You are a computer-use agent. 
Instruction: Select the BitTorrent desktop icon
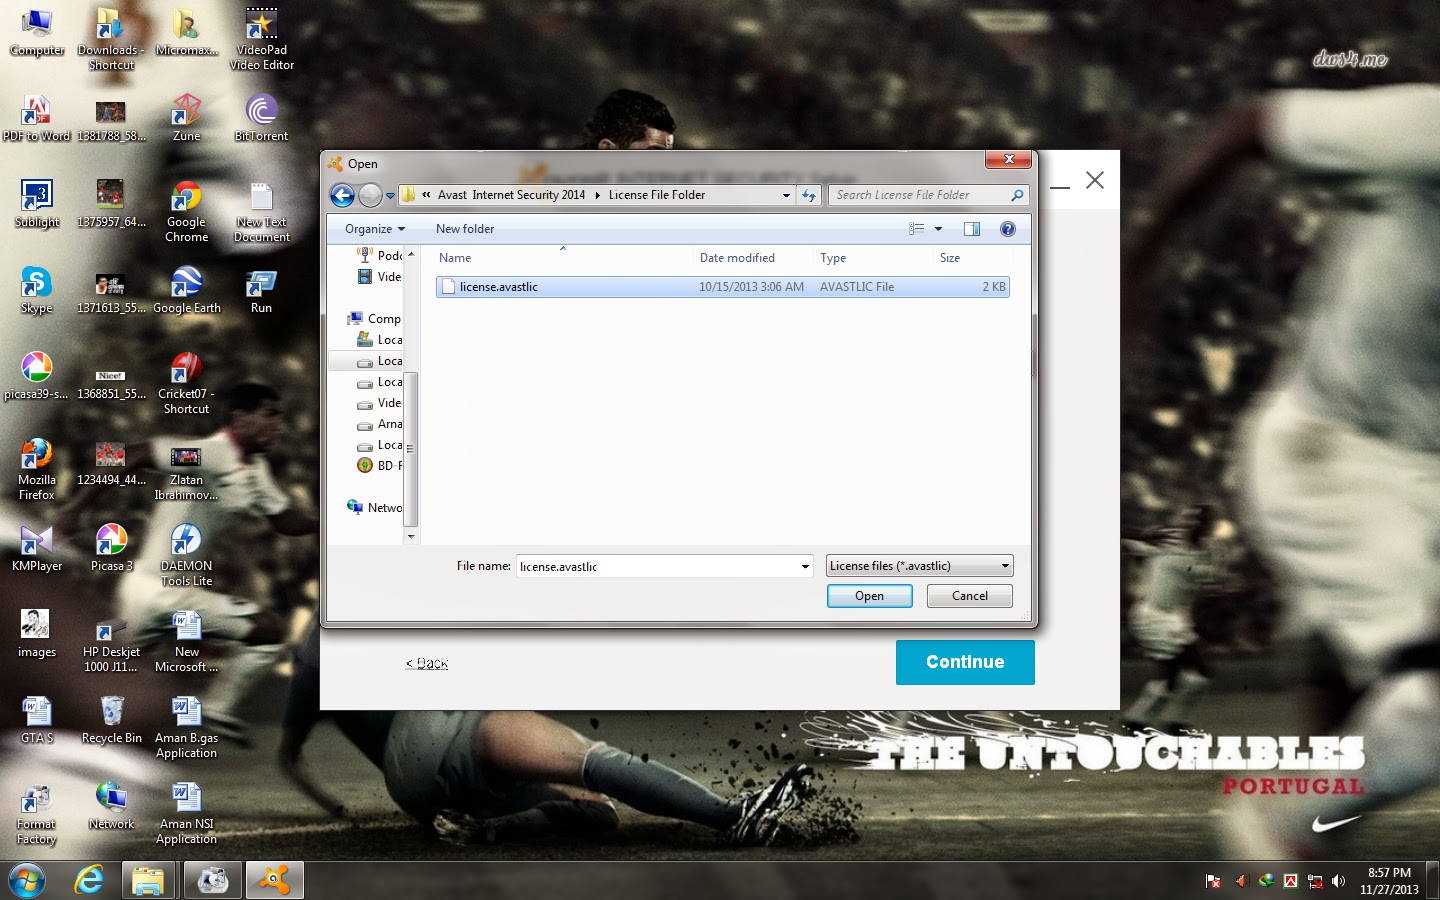tap(261, 117)
